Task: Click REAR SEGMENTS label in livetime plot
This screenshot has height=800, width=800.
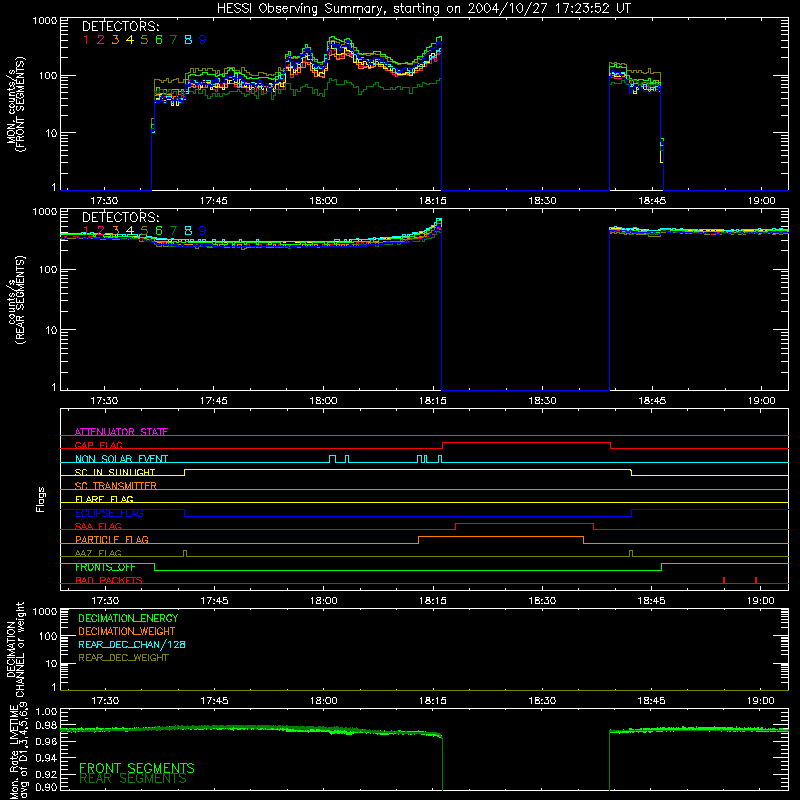Action: (133, 779)
